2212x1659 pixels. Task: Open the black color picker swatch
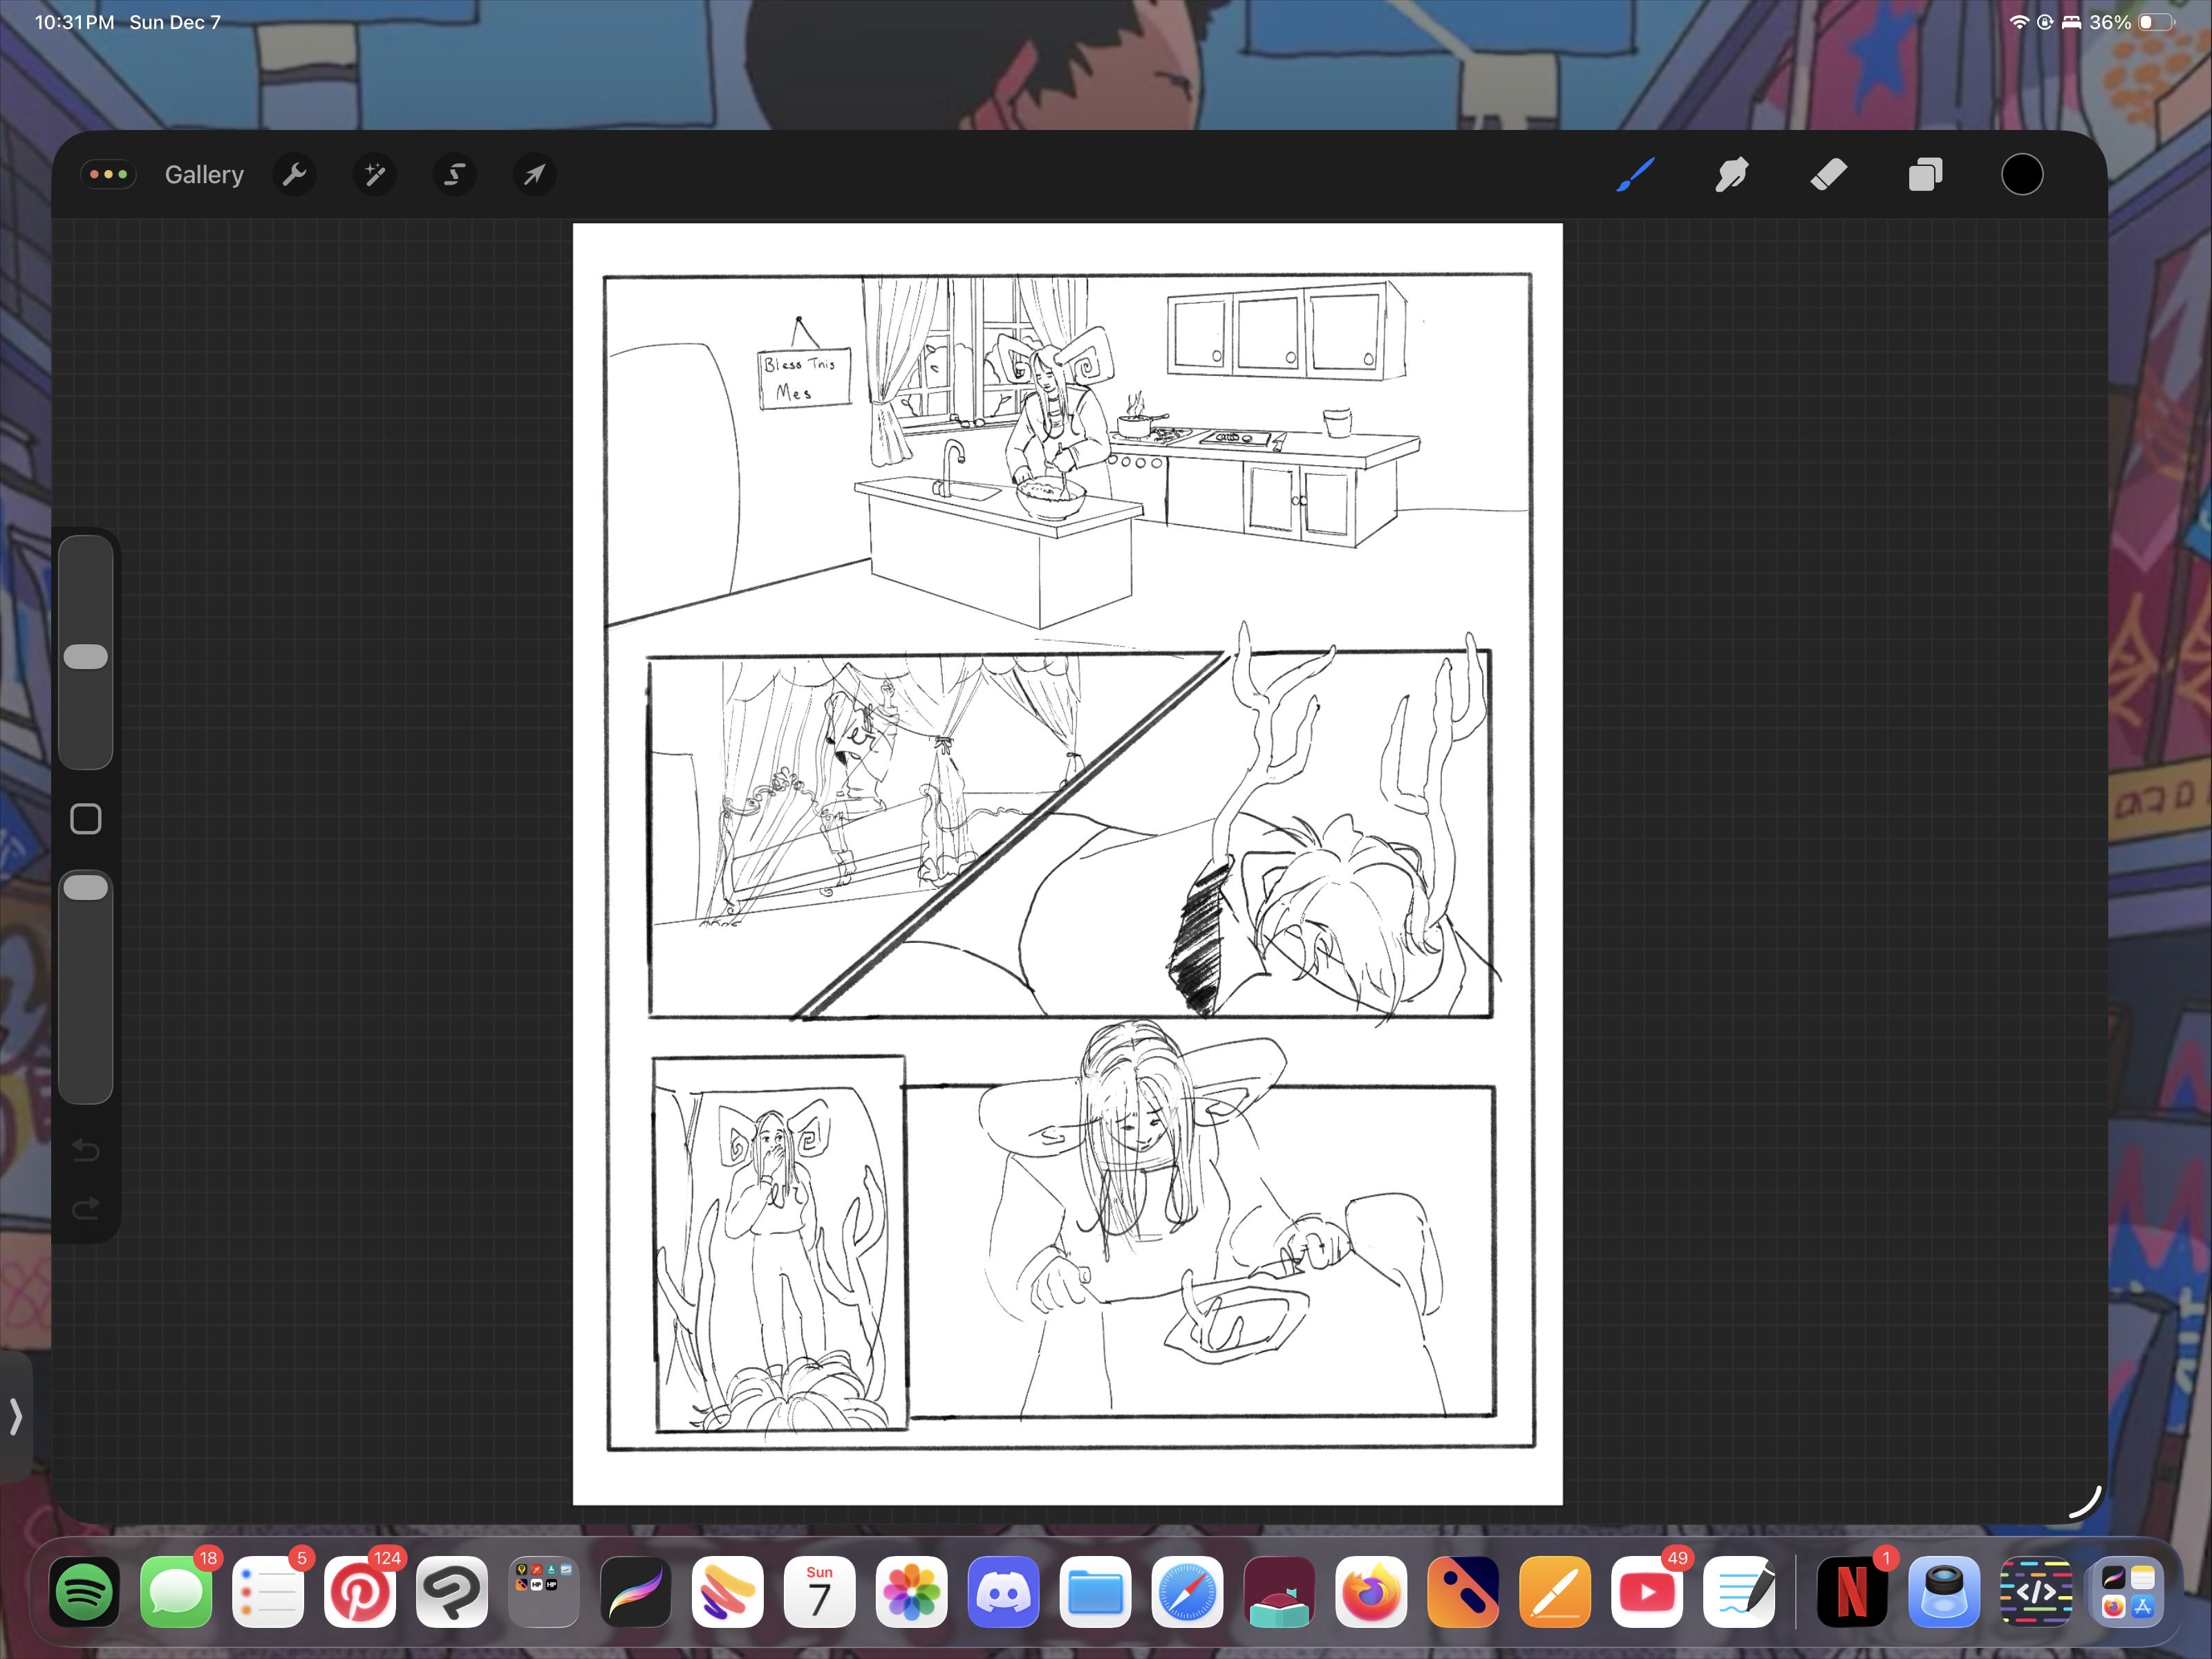pyautogui.click(x=2021, y=175)
